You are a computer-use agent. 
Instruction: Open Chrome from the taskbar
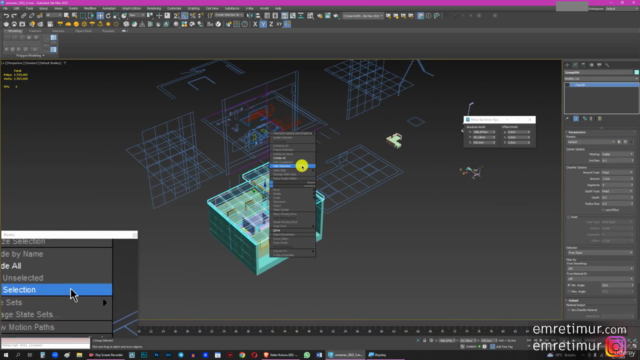tap(242, 355)
